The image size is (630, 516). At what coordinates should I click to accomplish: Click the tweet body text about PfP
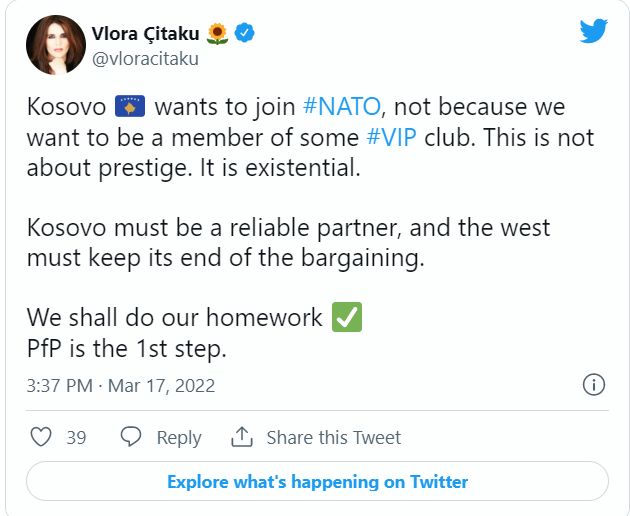(x=127, y=348)
